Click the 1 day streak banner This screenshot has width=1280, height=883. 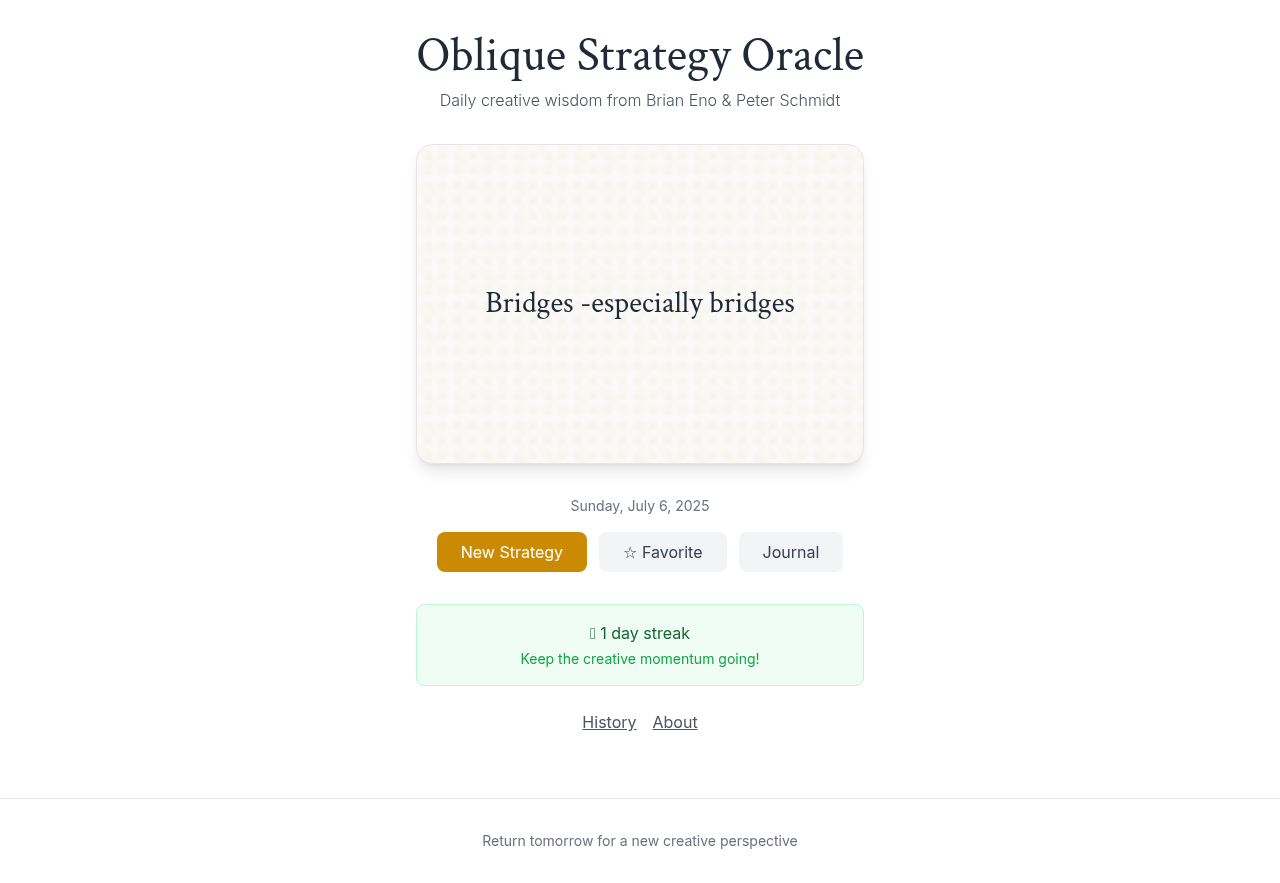tap(640, 644)
